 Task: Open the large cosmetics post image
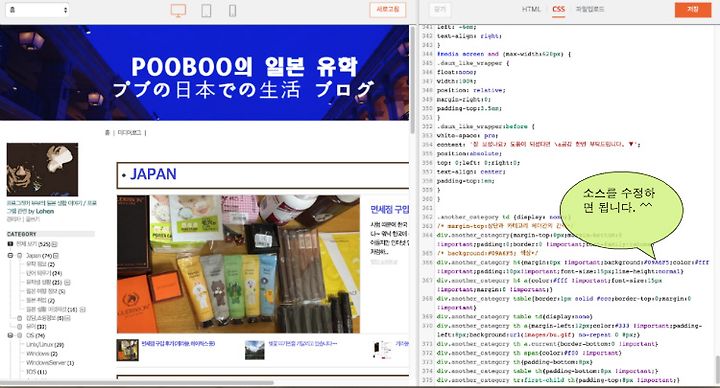238,264
